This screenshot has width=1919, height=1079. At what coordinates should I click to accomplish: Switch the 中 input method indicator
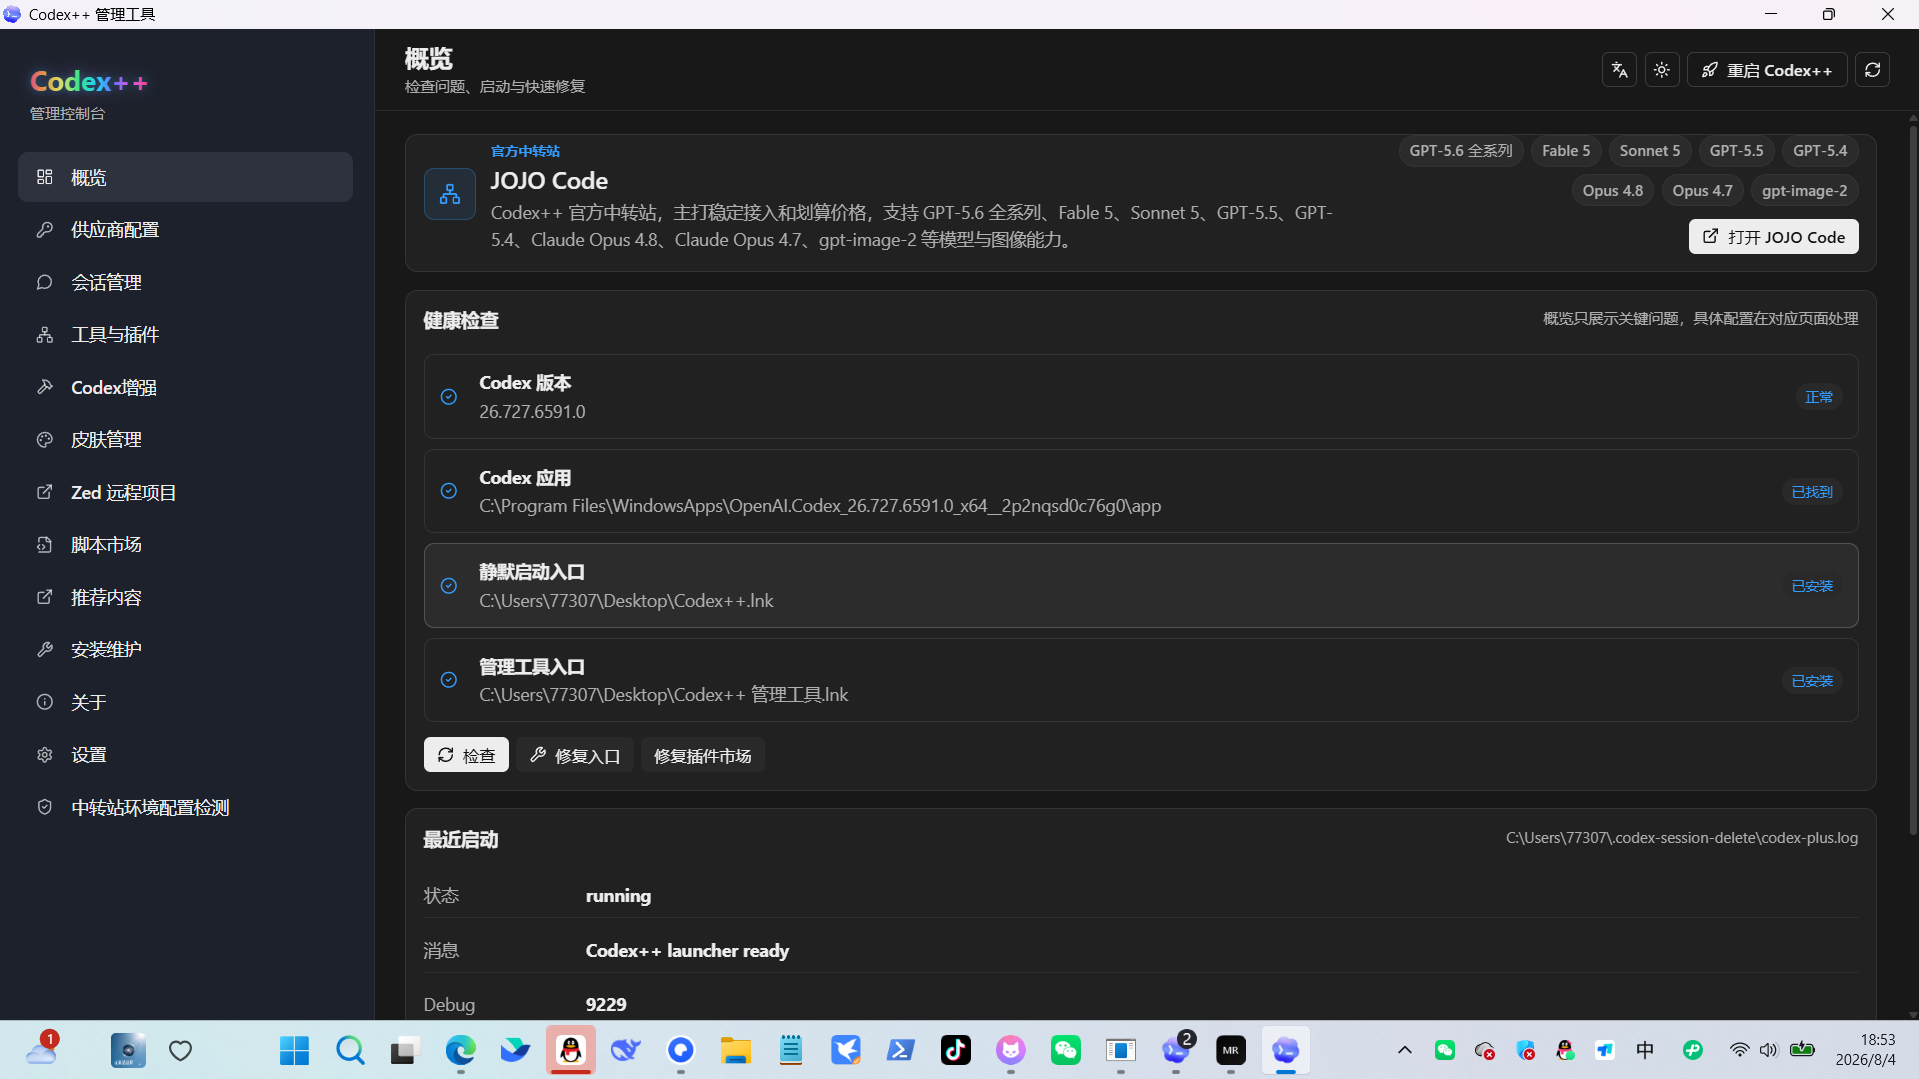click(1645, 1050)
